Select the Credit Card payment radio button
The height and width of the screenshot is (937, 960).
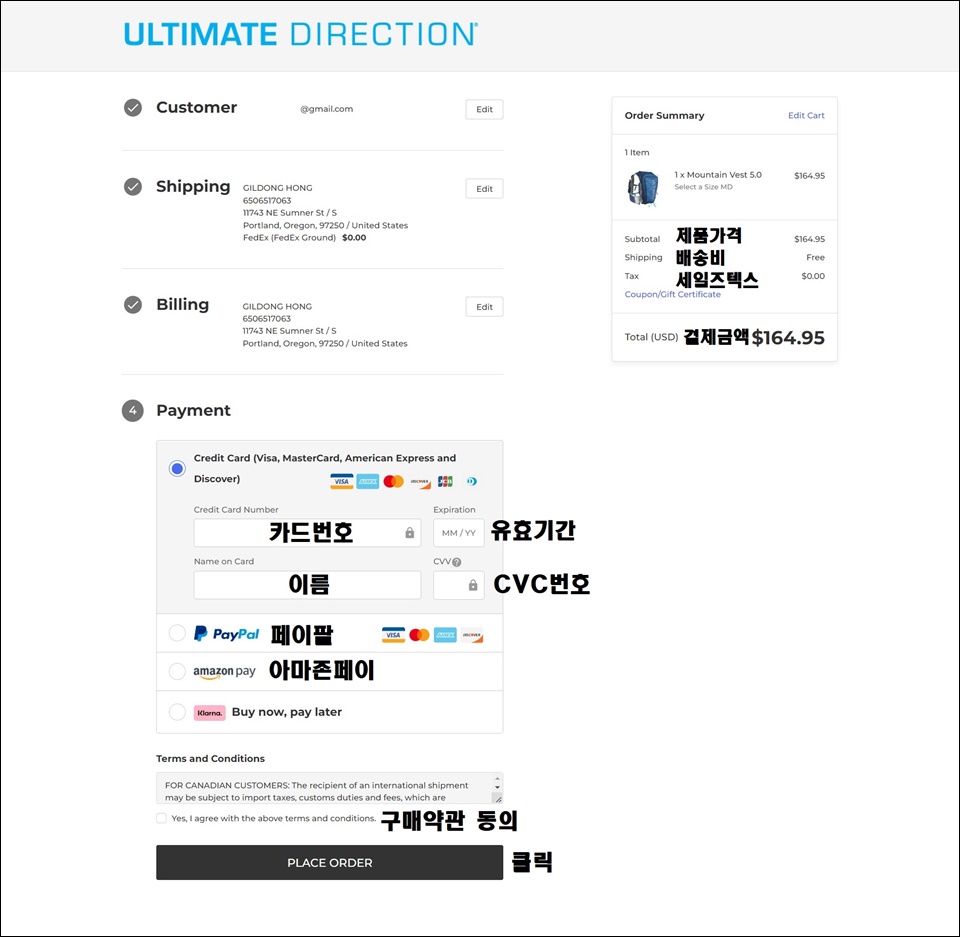[178, 468]
